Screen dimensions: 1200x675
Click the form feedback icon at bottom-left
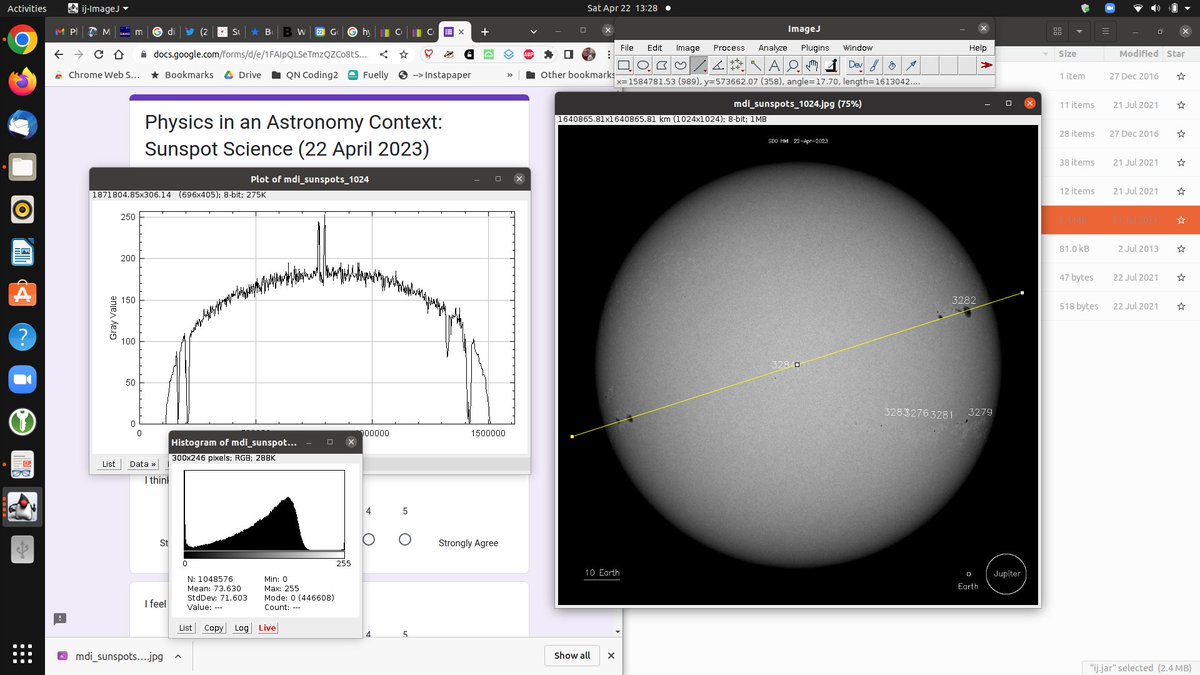point(60,619)
